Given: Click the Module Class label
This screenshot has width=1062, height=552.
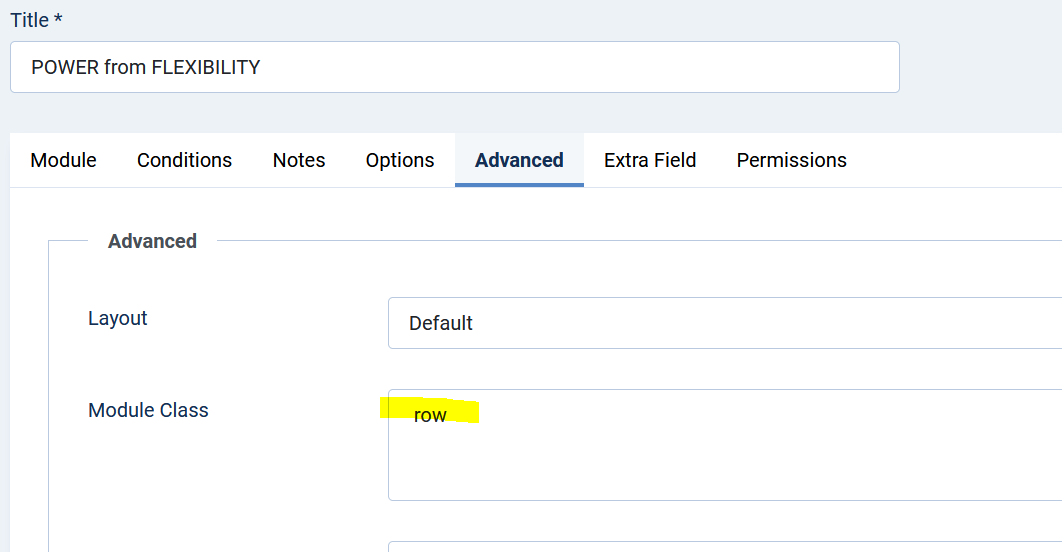Looking at the screenshot, I should coord(148,410).
